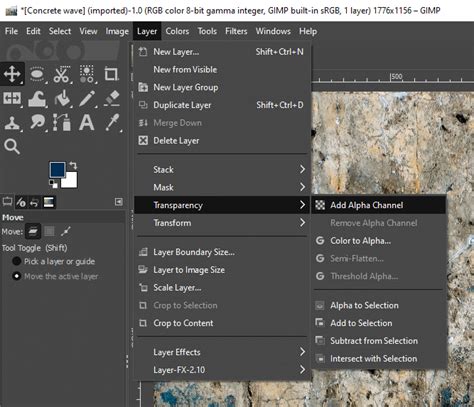The image size is (474, 407).
Task: Click Intersect with Selection
Action: pyautogui.click(x=379, y=359)
